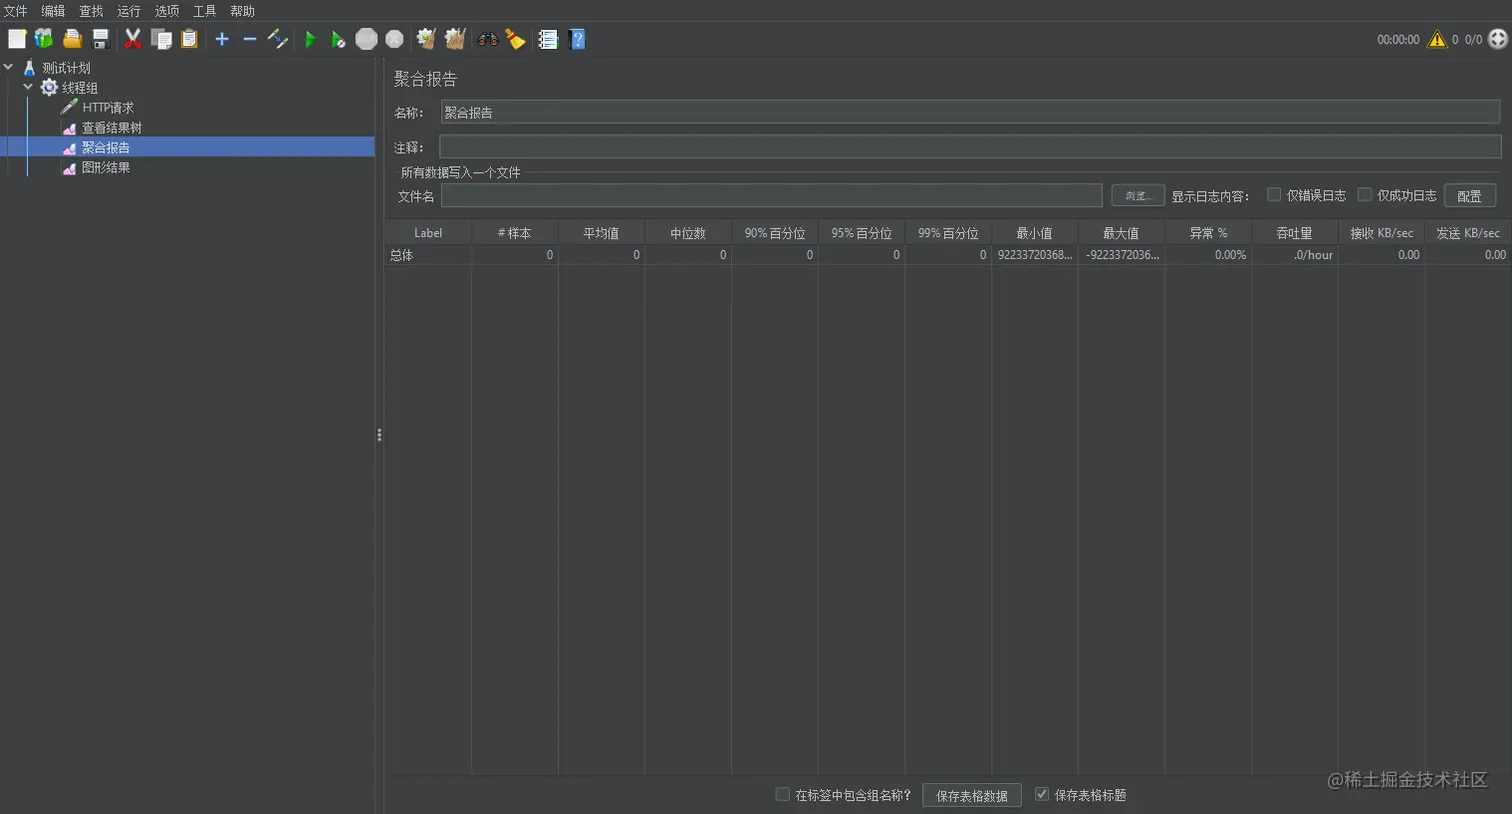Open the 帮助 menu
This screenshot has height=814, width=1512.
click(x=243, y=11)
